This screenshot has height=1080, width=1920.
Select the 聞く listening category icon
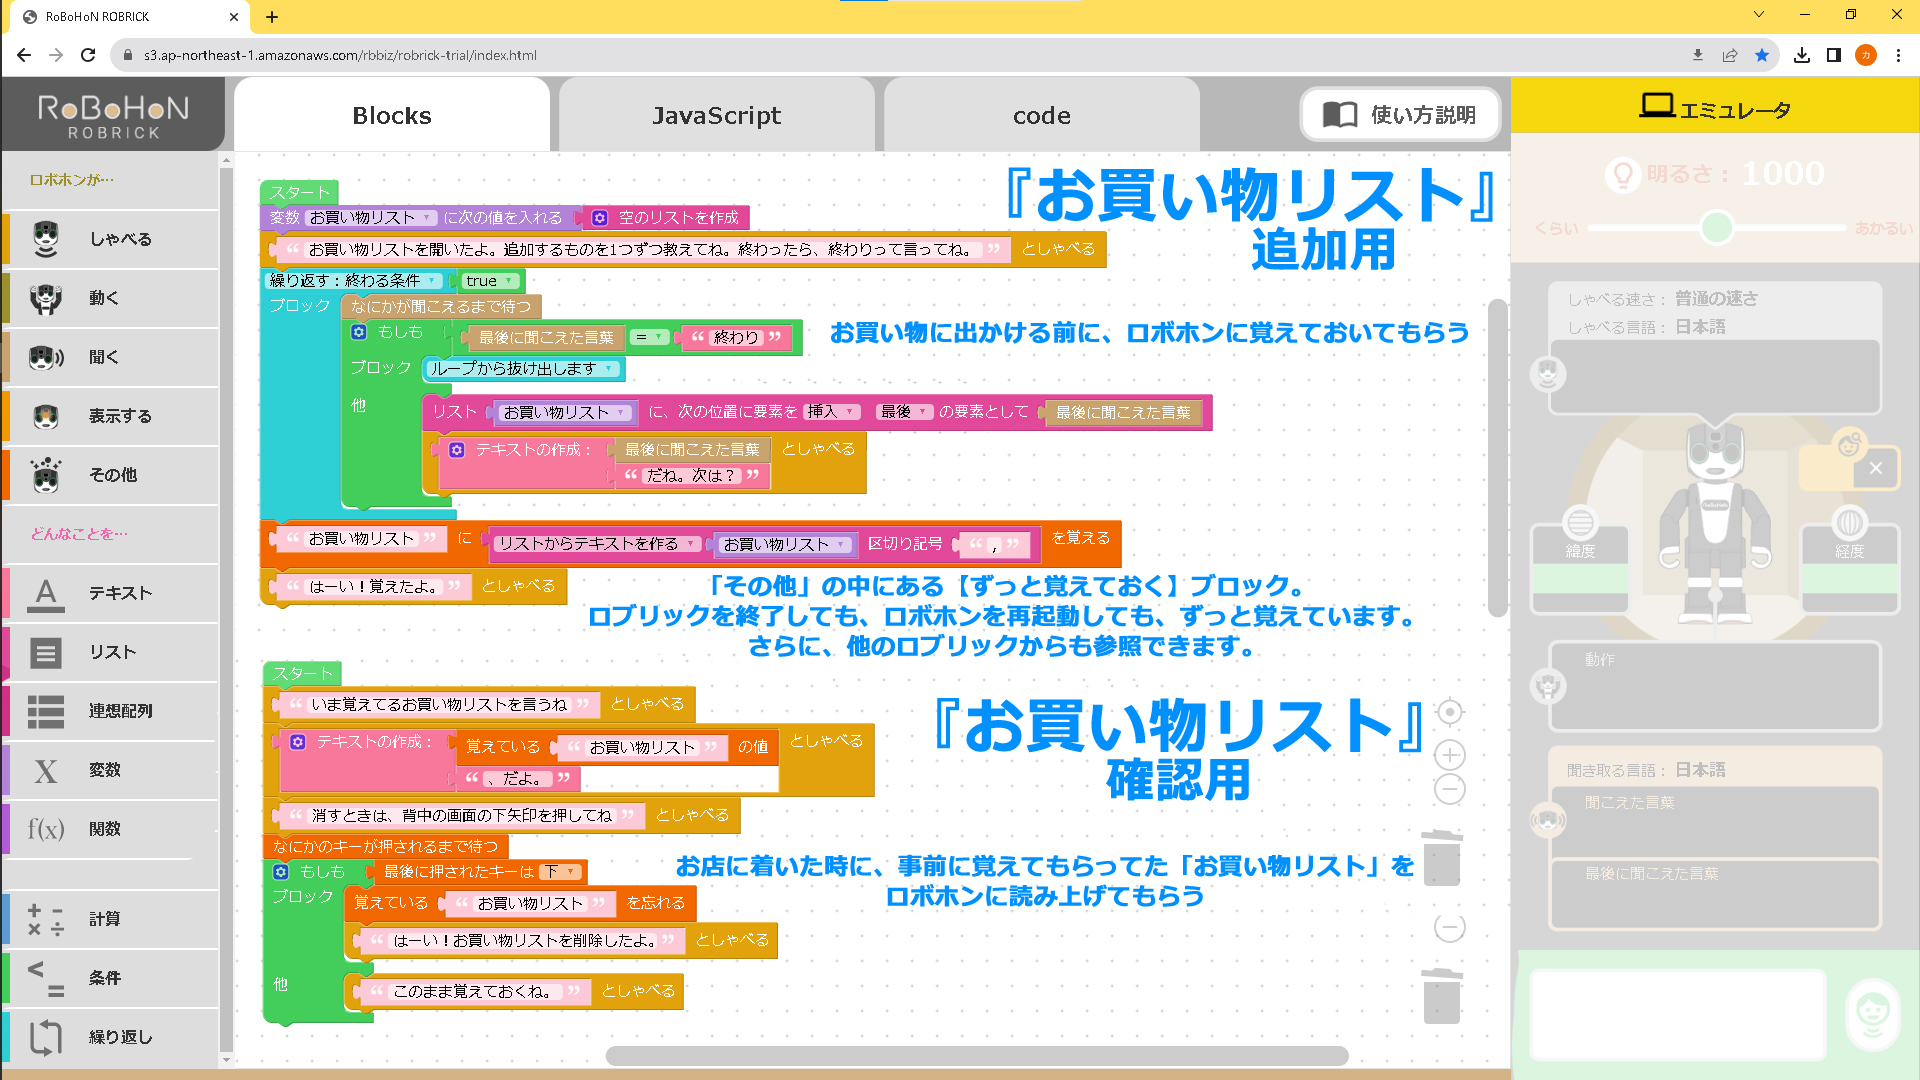(x=46, y=357)
